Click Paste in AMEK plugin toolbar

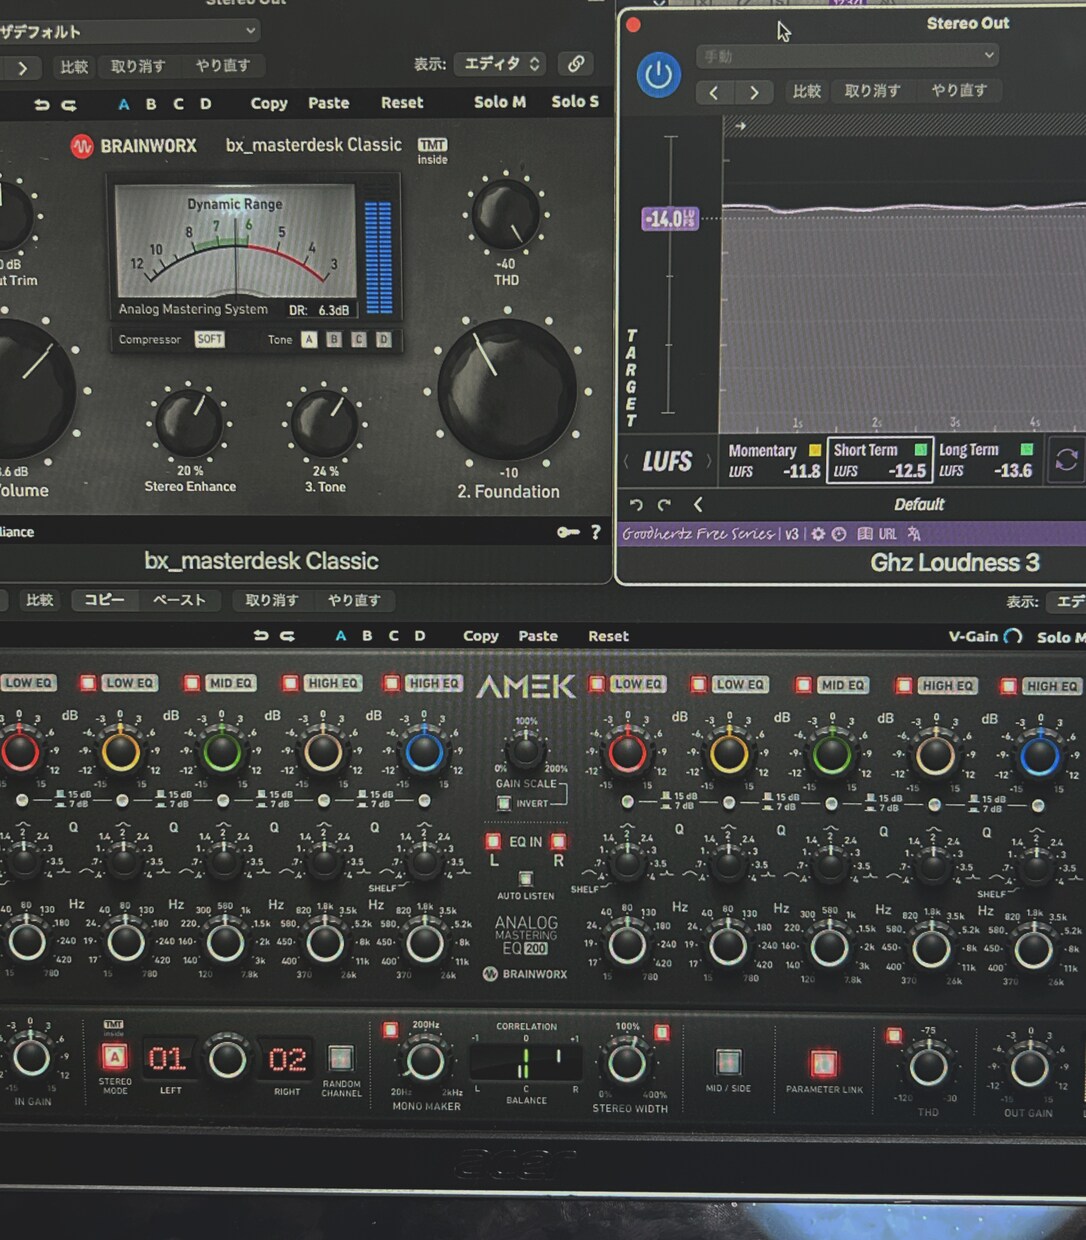[x=538, y=636]
